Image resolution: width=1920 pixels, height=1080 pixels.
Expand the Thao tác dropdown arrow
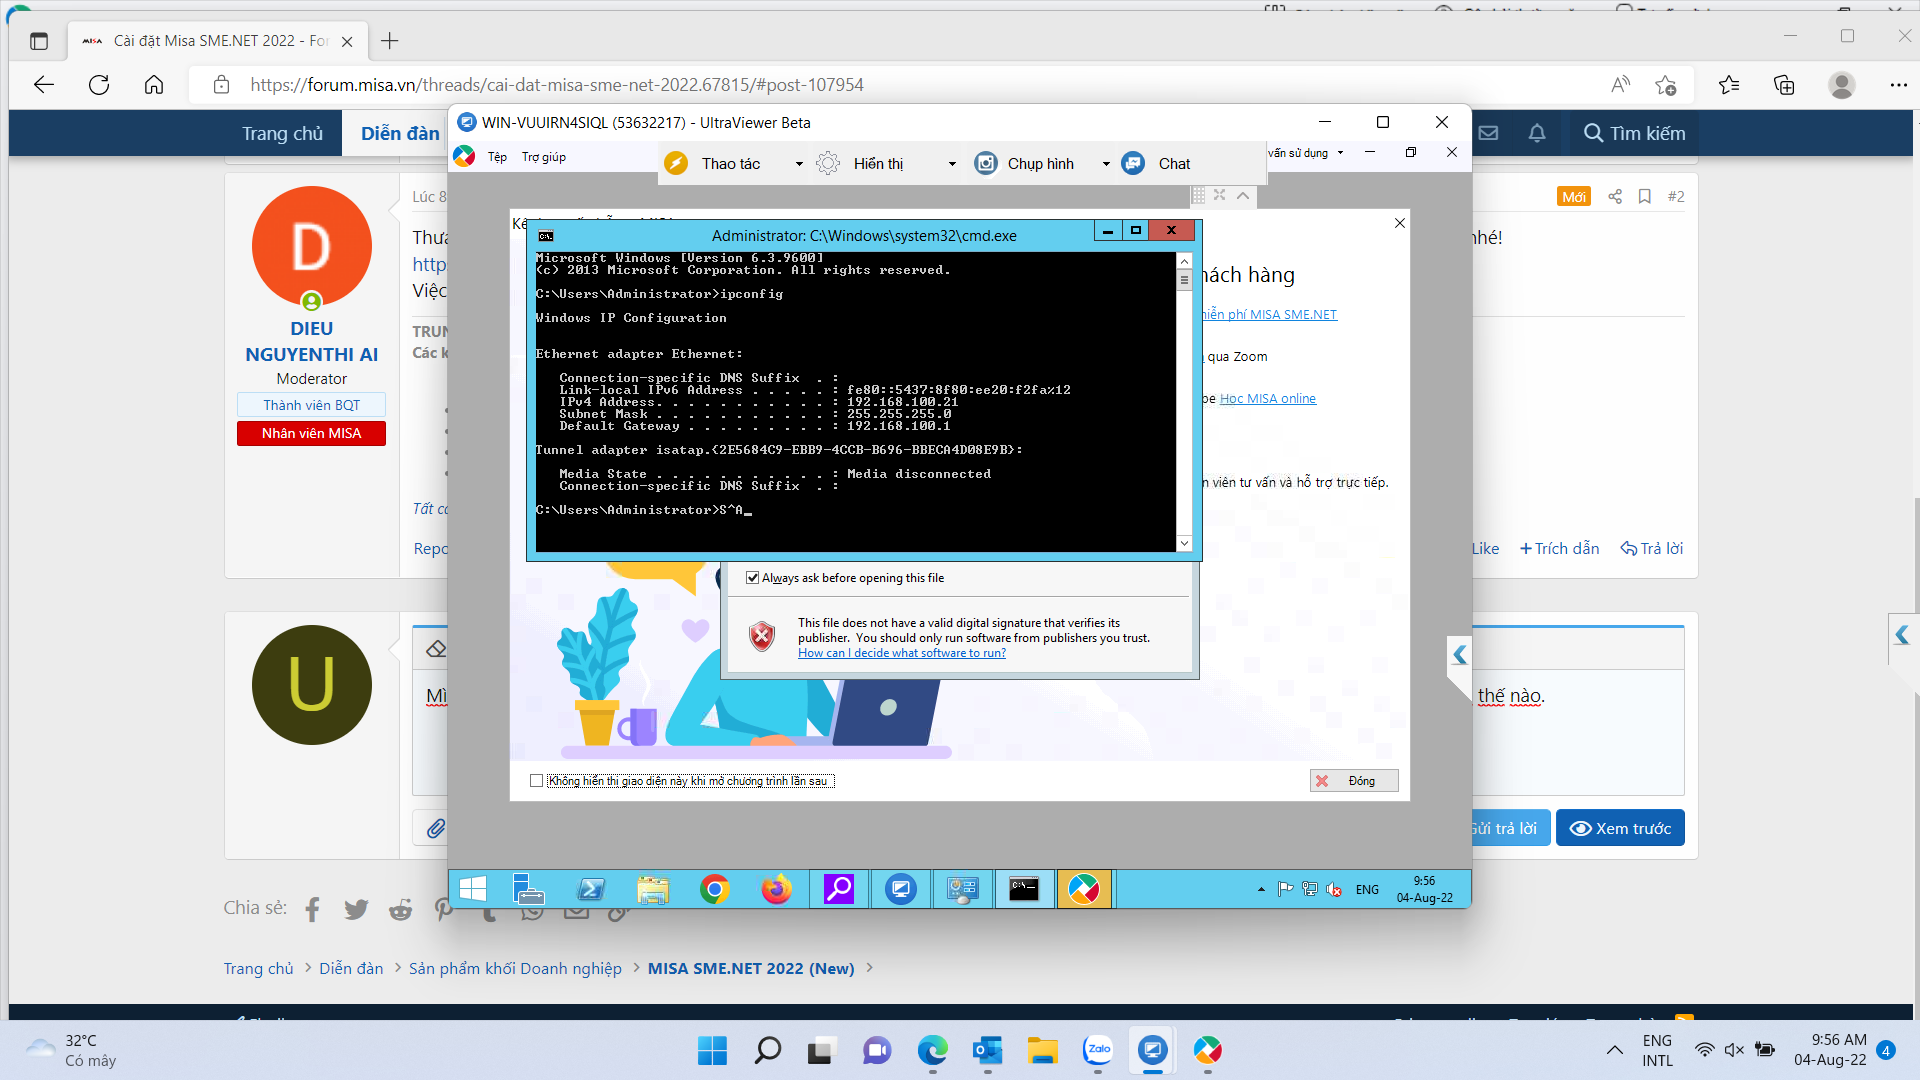[799, 164]
